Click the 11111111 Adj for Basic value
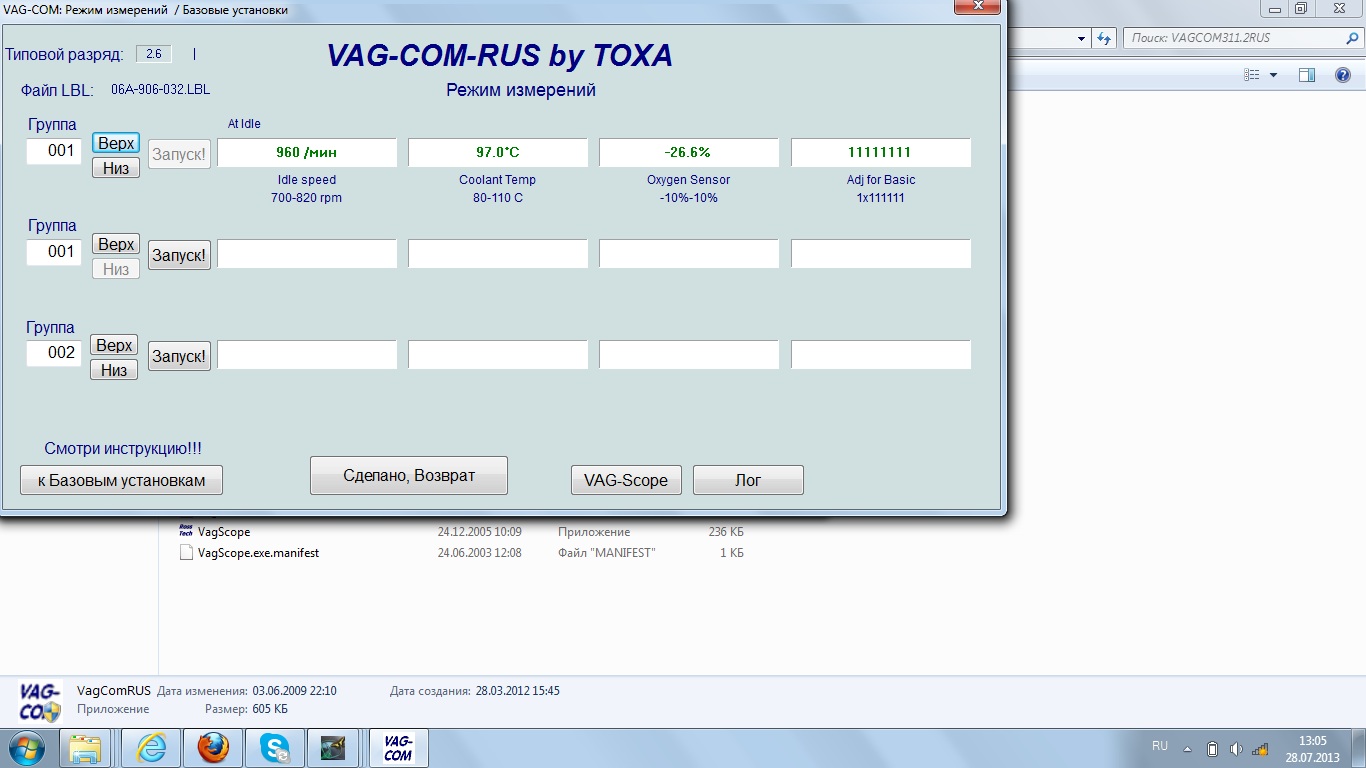The width and height of the screenshot is (1366, 768). [881, 152]
